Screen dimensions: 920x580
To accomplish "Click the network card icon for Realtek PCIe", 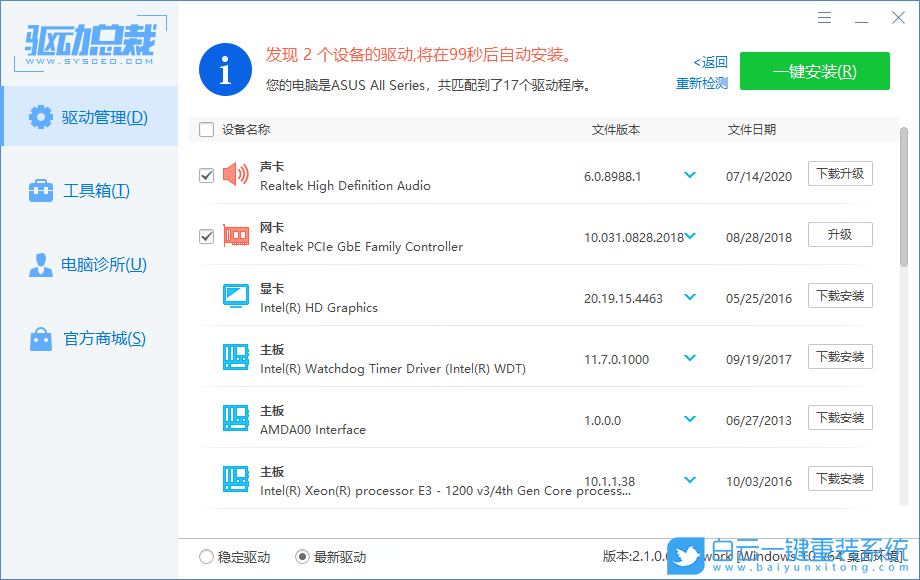I will [235, 236].
